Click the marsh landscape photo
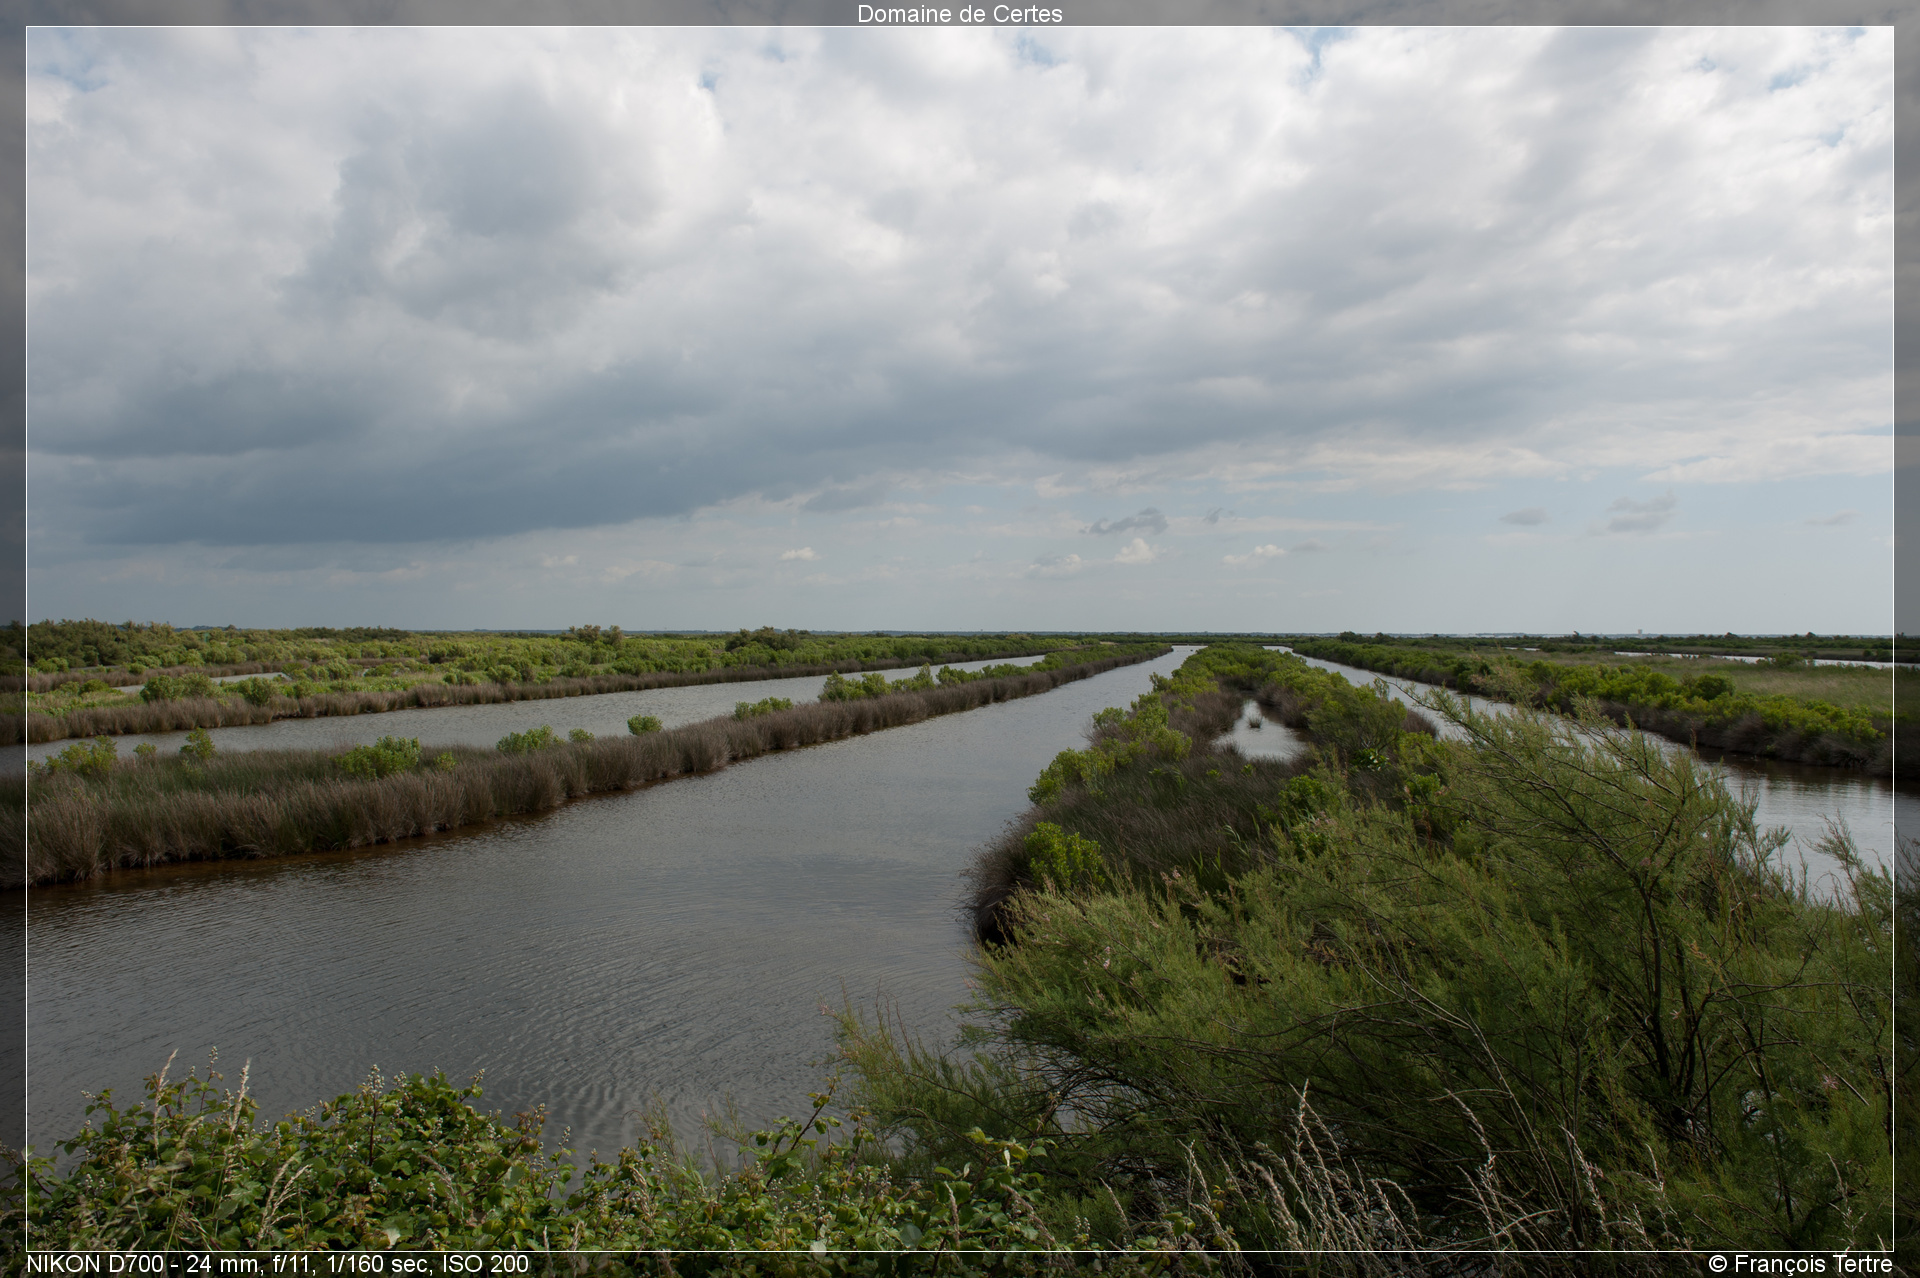This screenshot has width=1920, height=1278. (x=959, y=638)
